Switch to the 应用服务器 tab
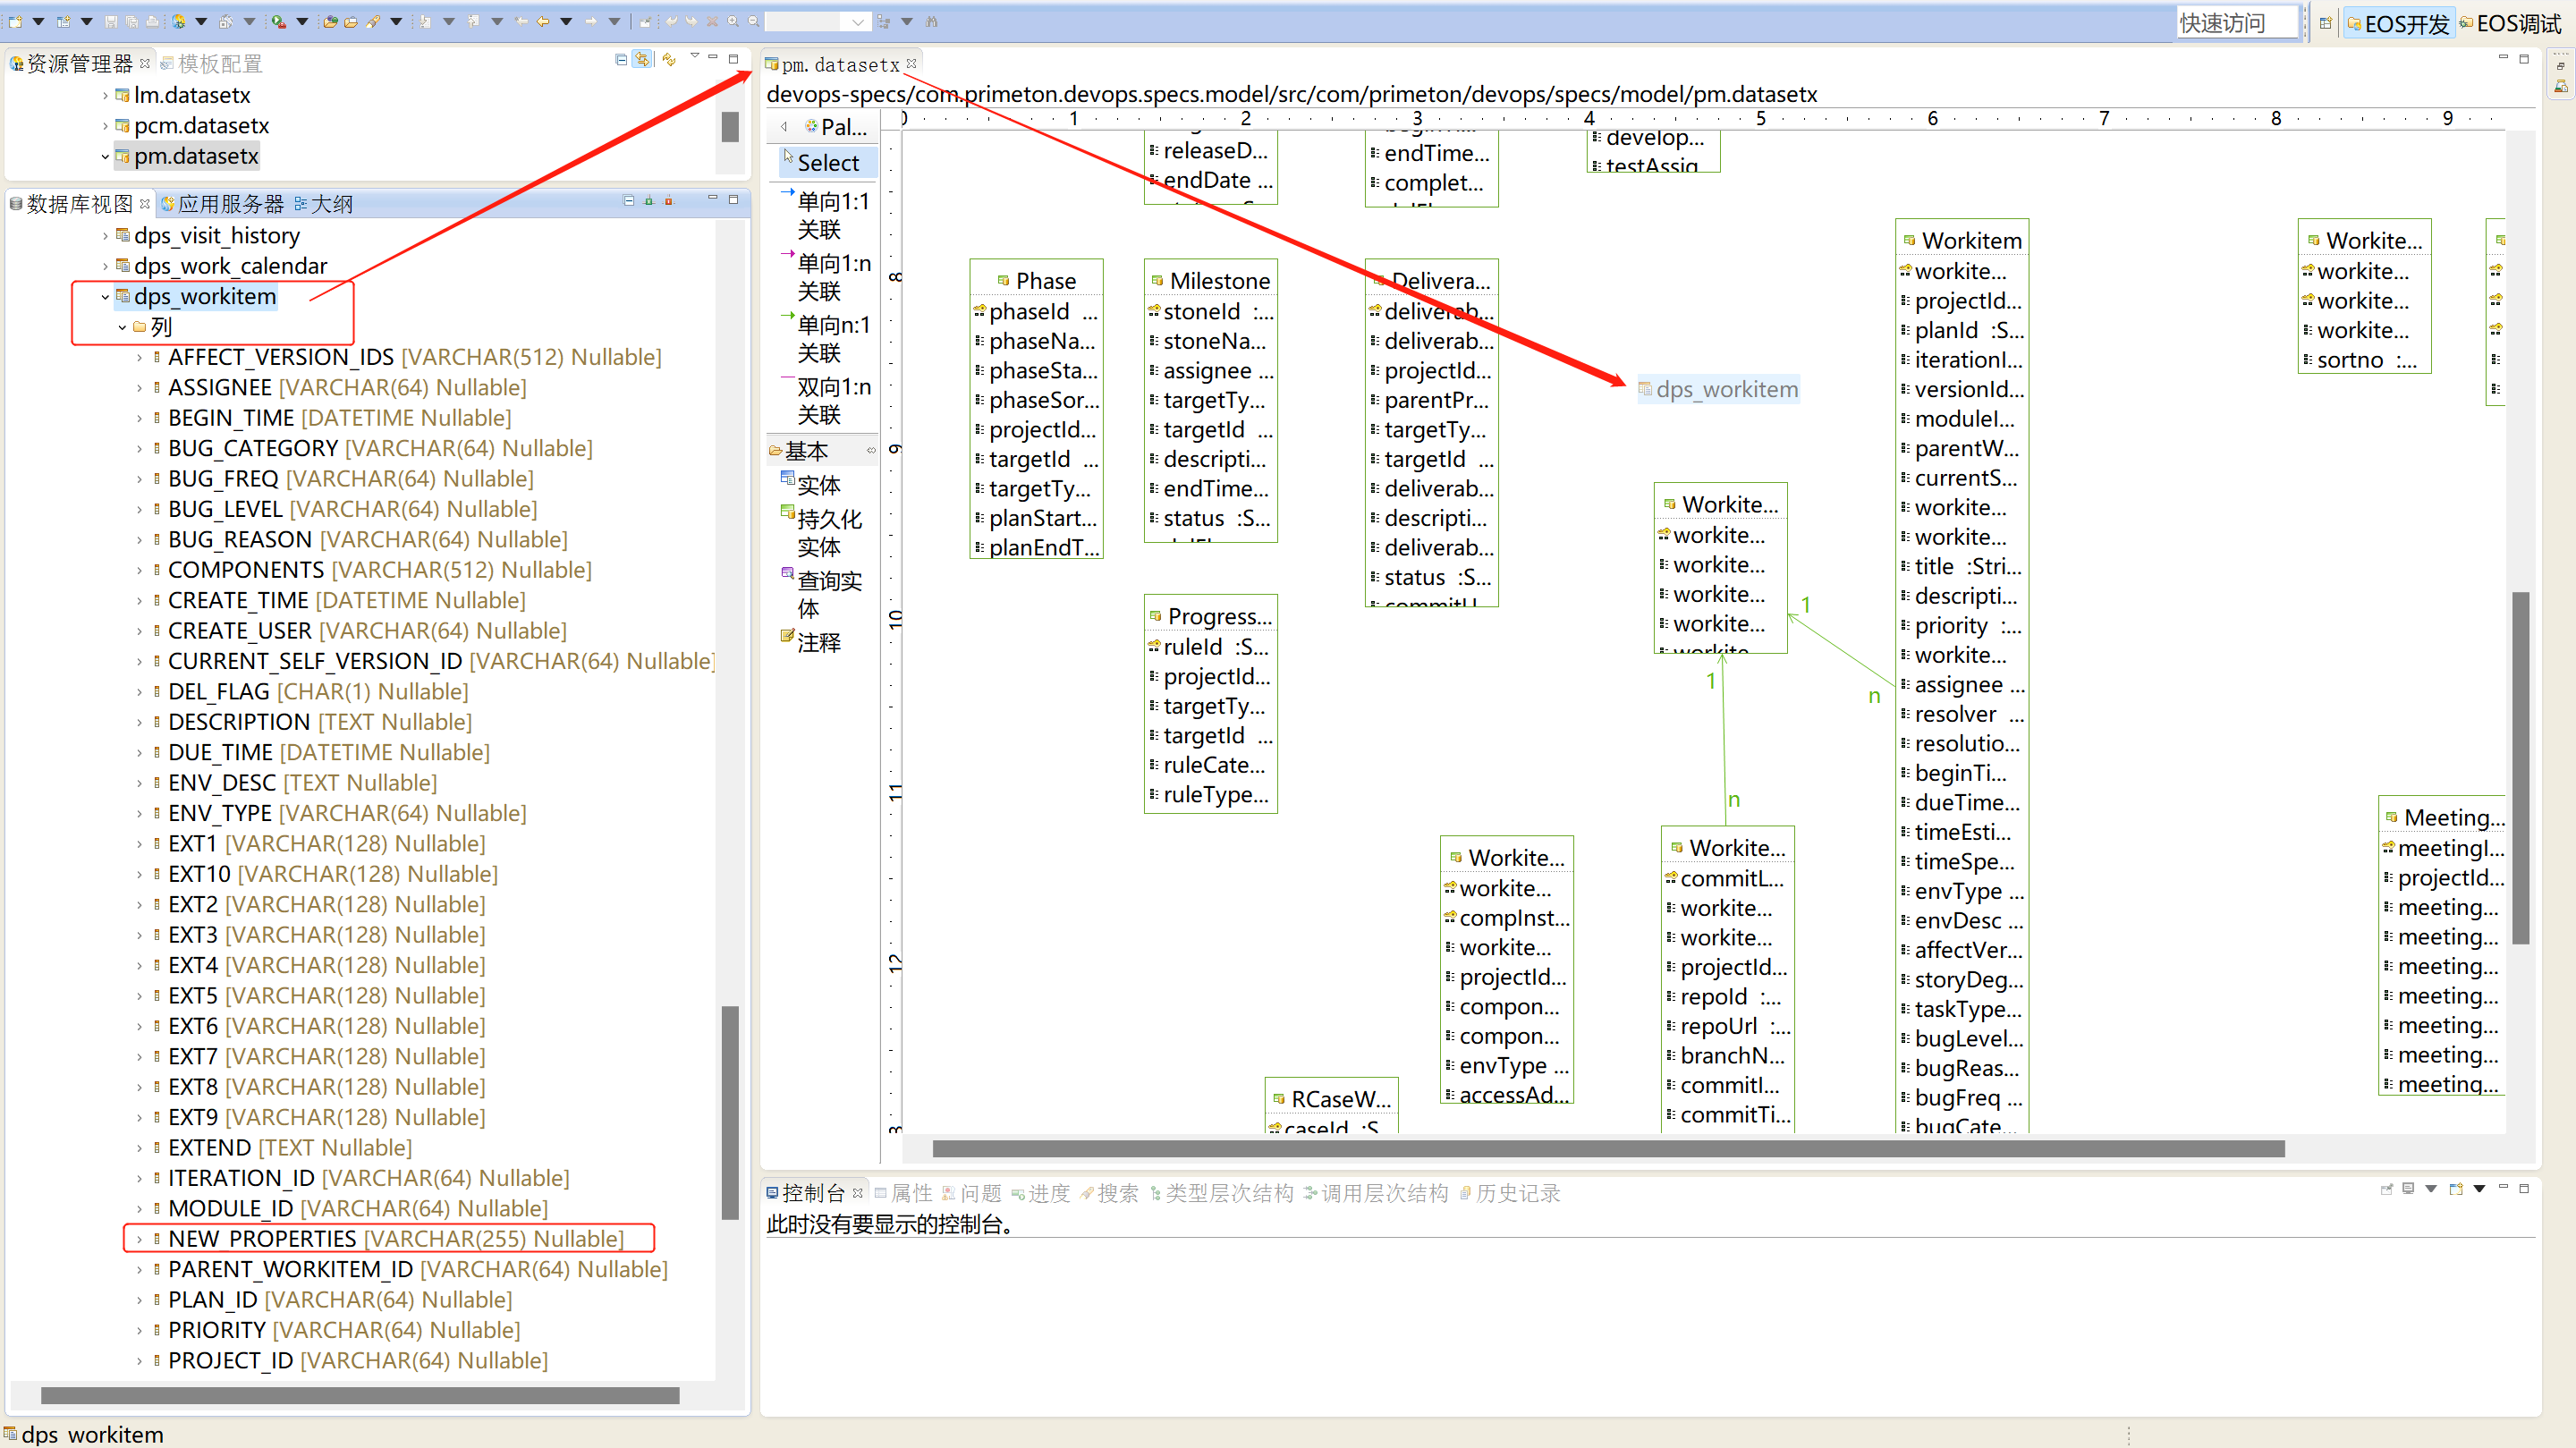This screenshot has height=1448, width=2576. pos(229,204)
